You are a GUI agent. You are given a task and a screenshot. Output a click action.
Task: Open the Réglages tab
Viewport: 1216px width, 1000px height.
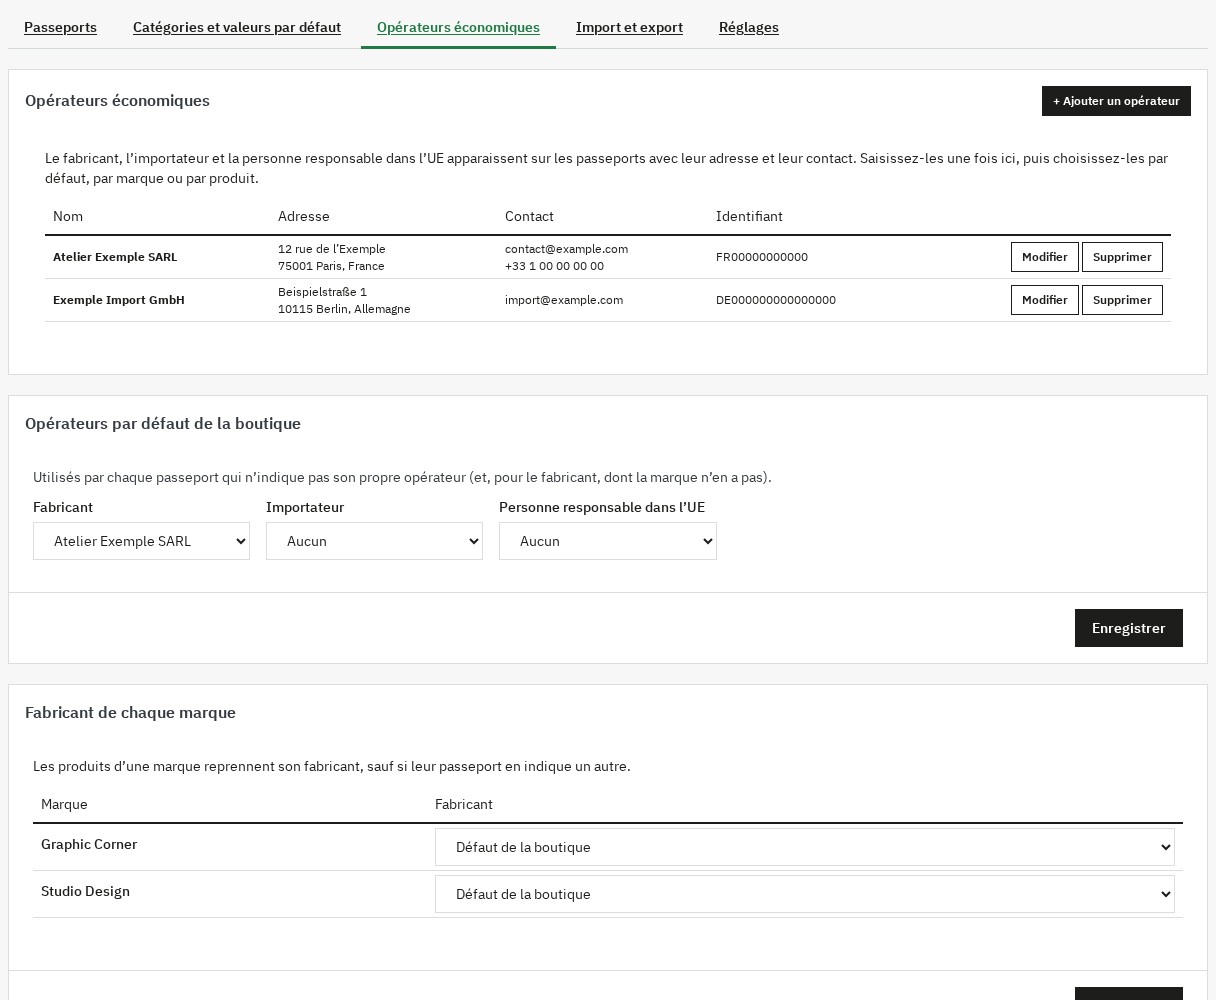748,27
